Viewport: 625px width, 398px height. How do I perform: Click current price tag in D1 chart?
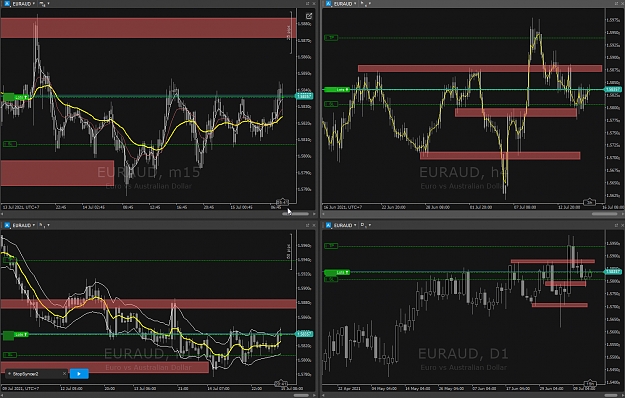pos(613,272)
